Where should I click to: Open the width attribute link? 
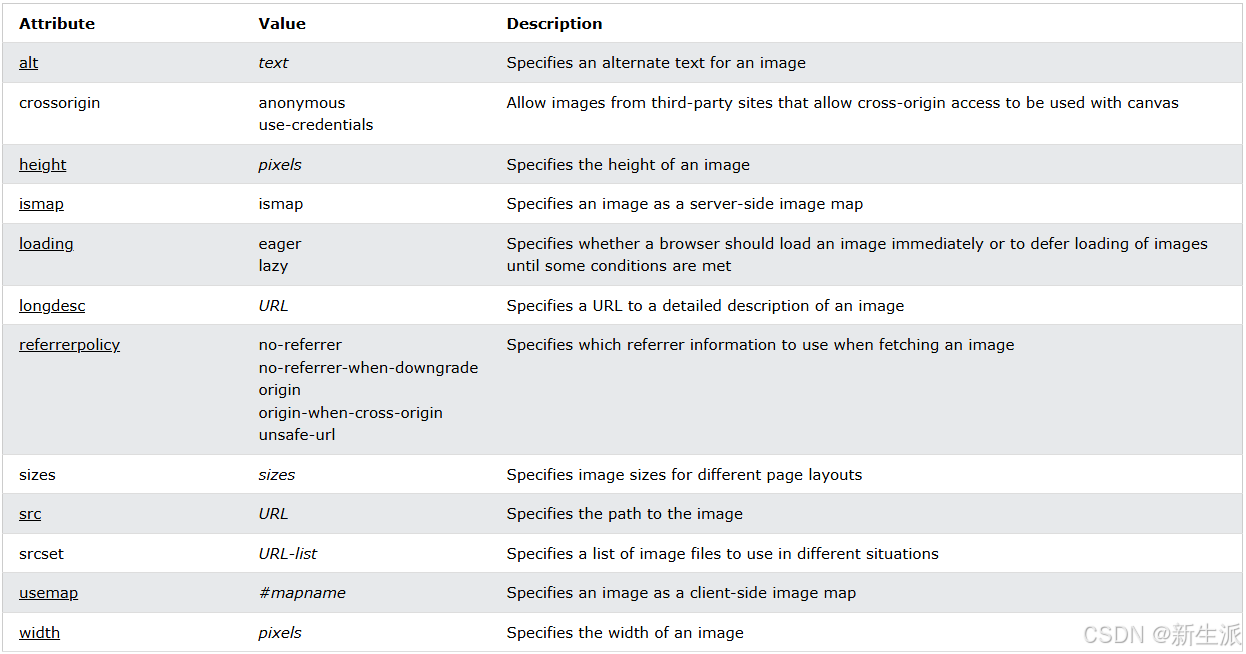coord(39,633)
